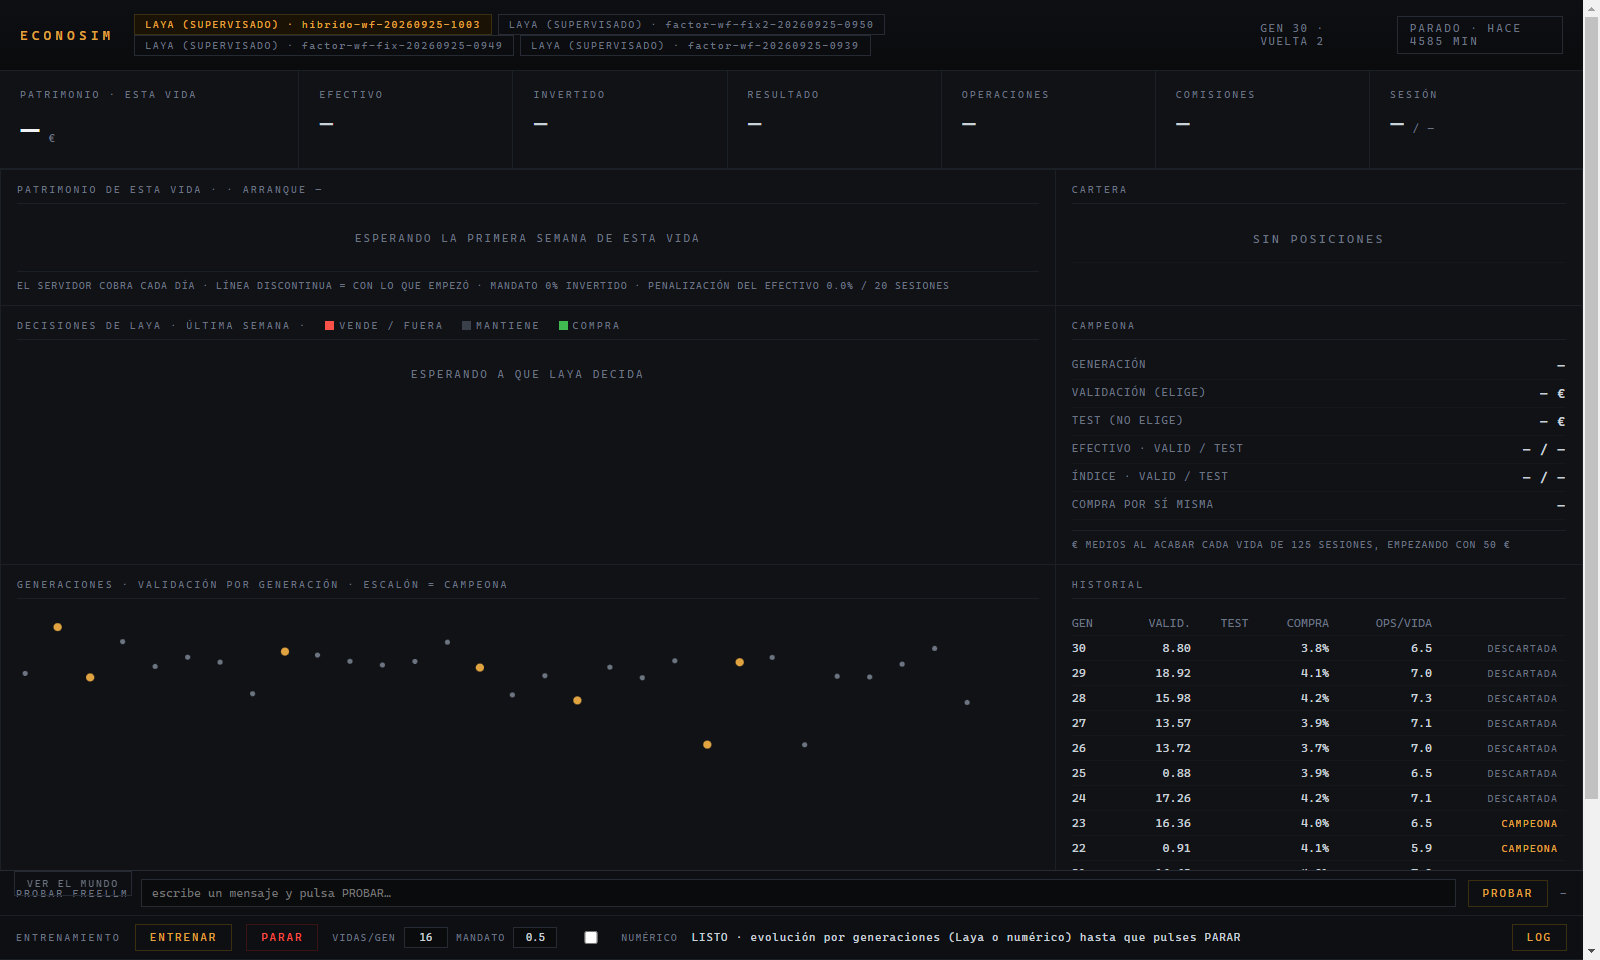
Task: Click the ESPERANDO A QUE LAYA DECIDA message
Action: 527,375
